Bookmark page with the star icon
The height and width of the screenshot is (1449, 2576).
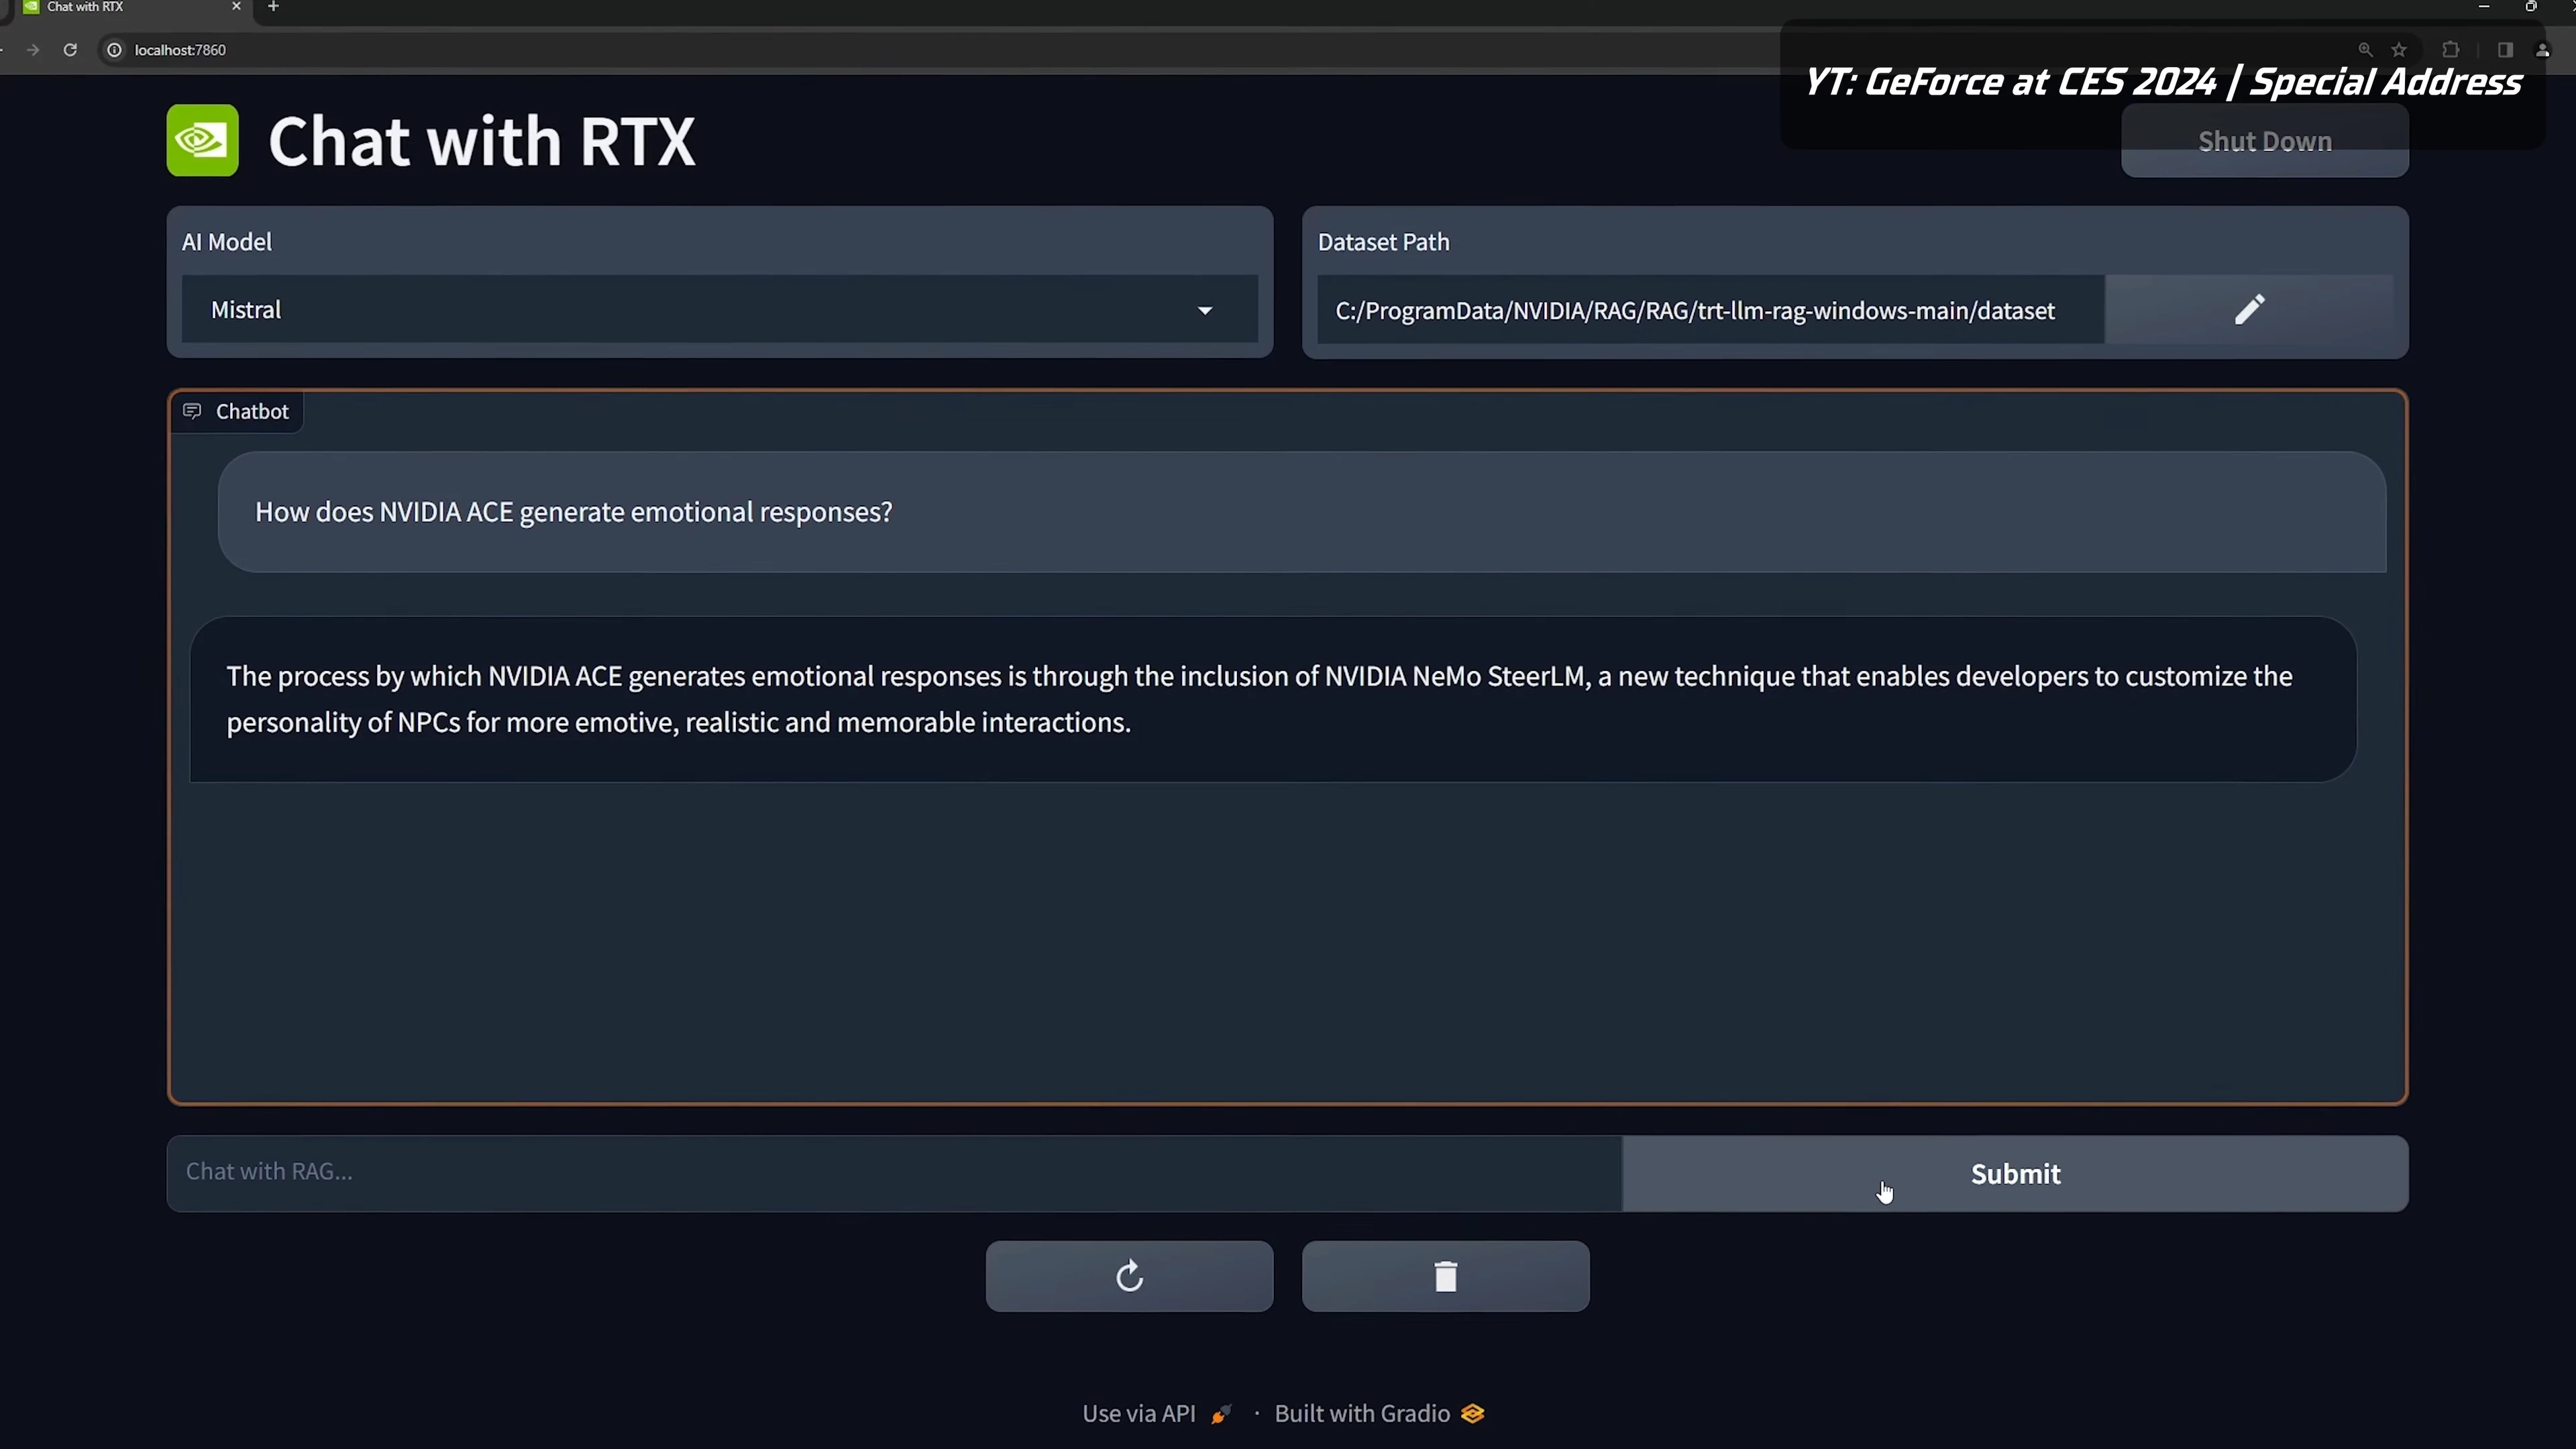(2399, 50)
